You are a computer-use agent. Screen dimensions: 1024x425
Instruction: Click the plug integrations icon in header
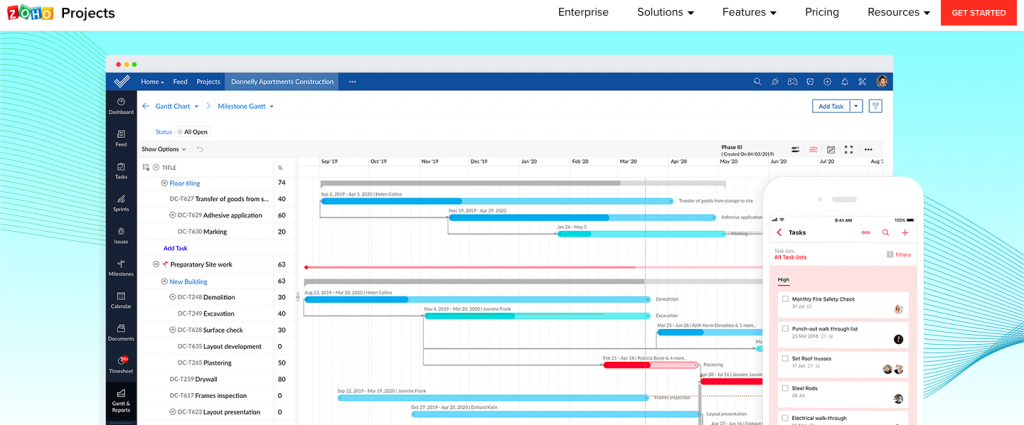[775, 82]
